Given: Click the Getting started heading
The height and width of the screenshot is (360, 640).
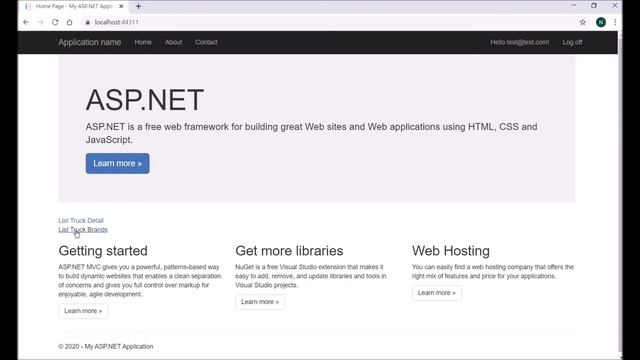Looking at the screenshot, I should pos(103,251).
